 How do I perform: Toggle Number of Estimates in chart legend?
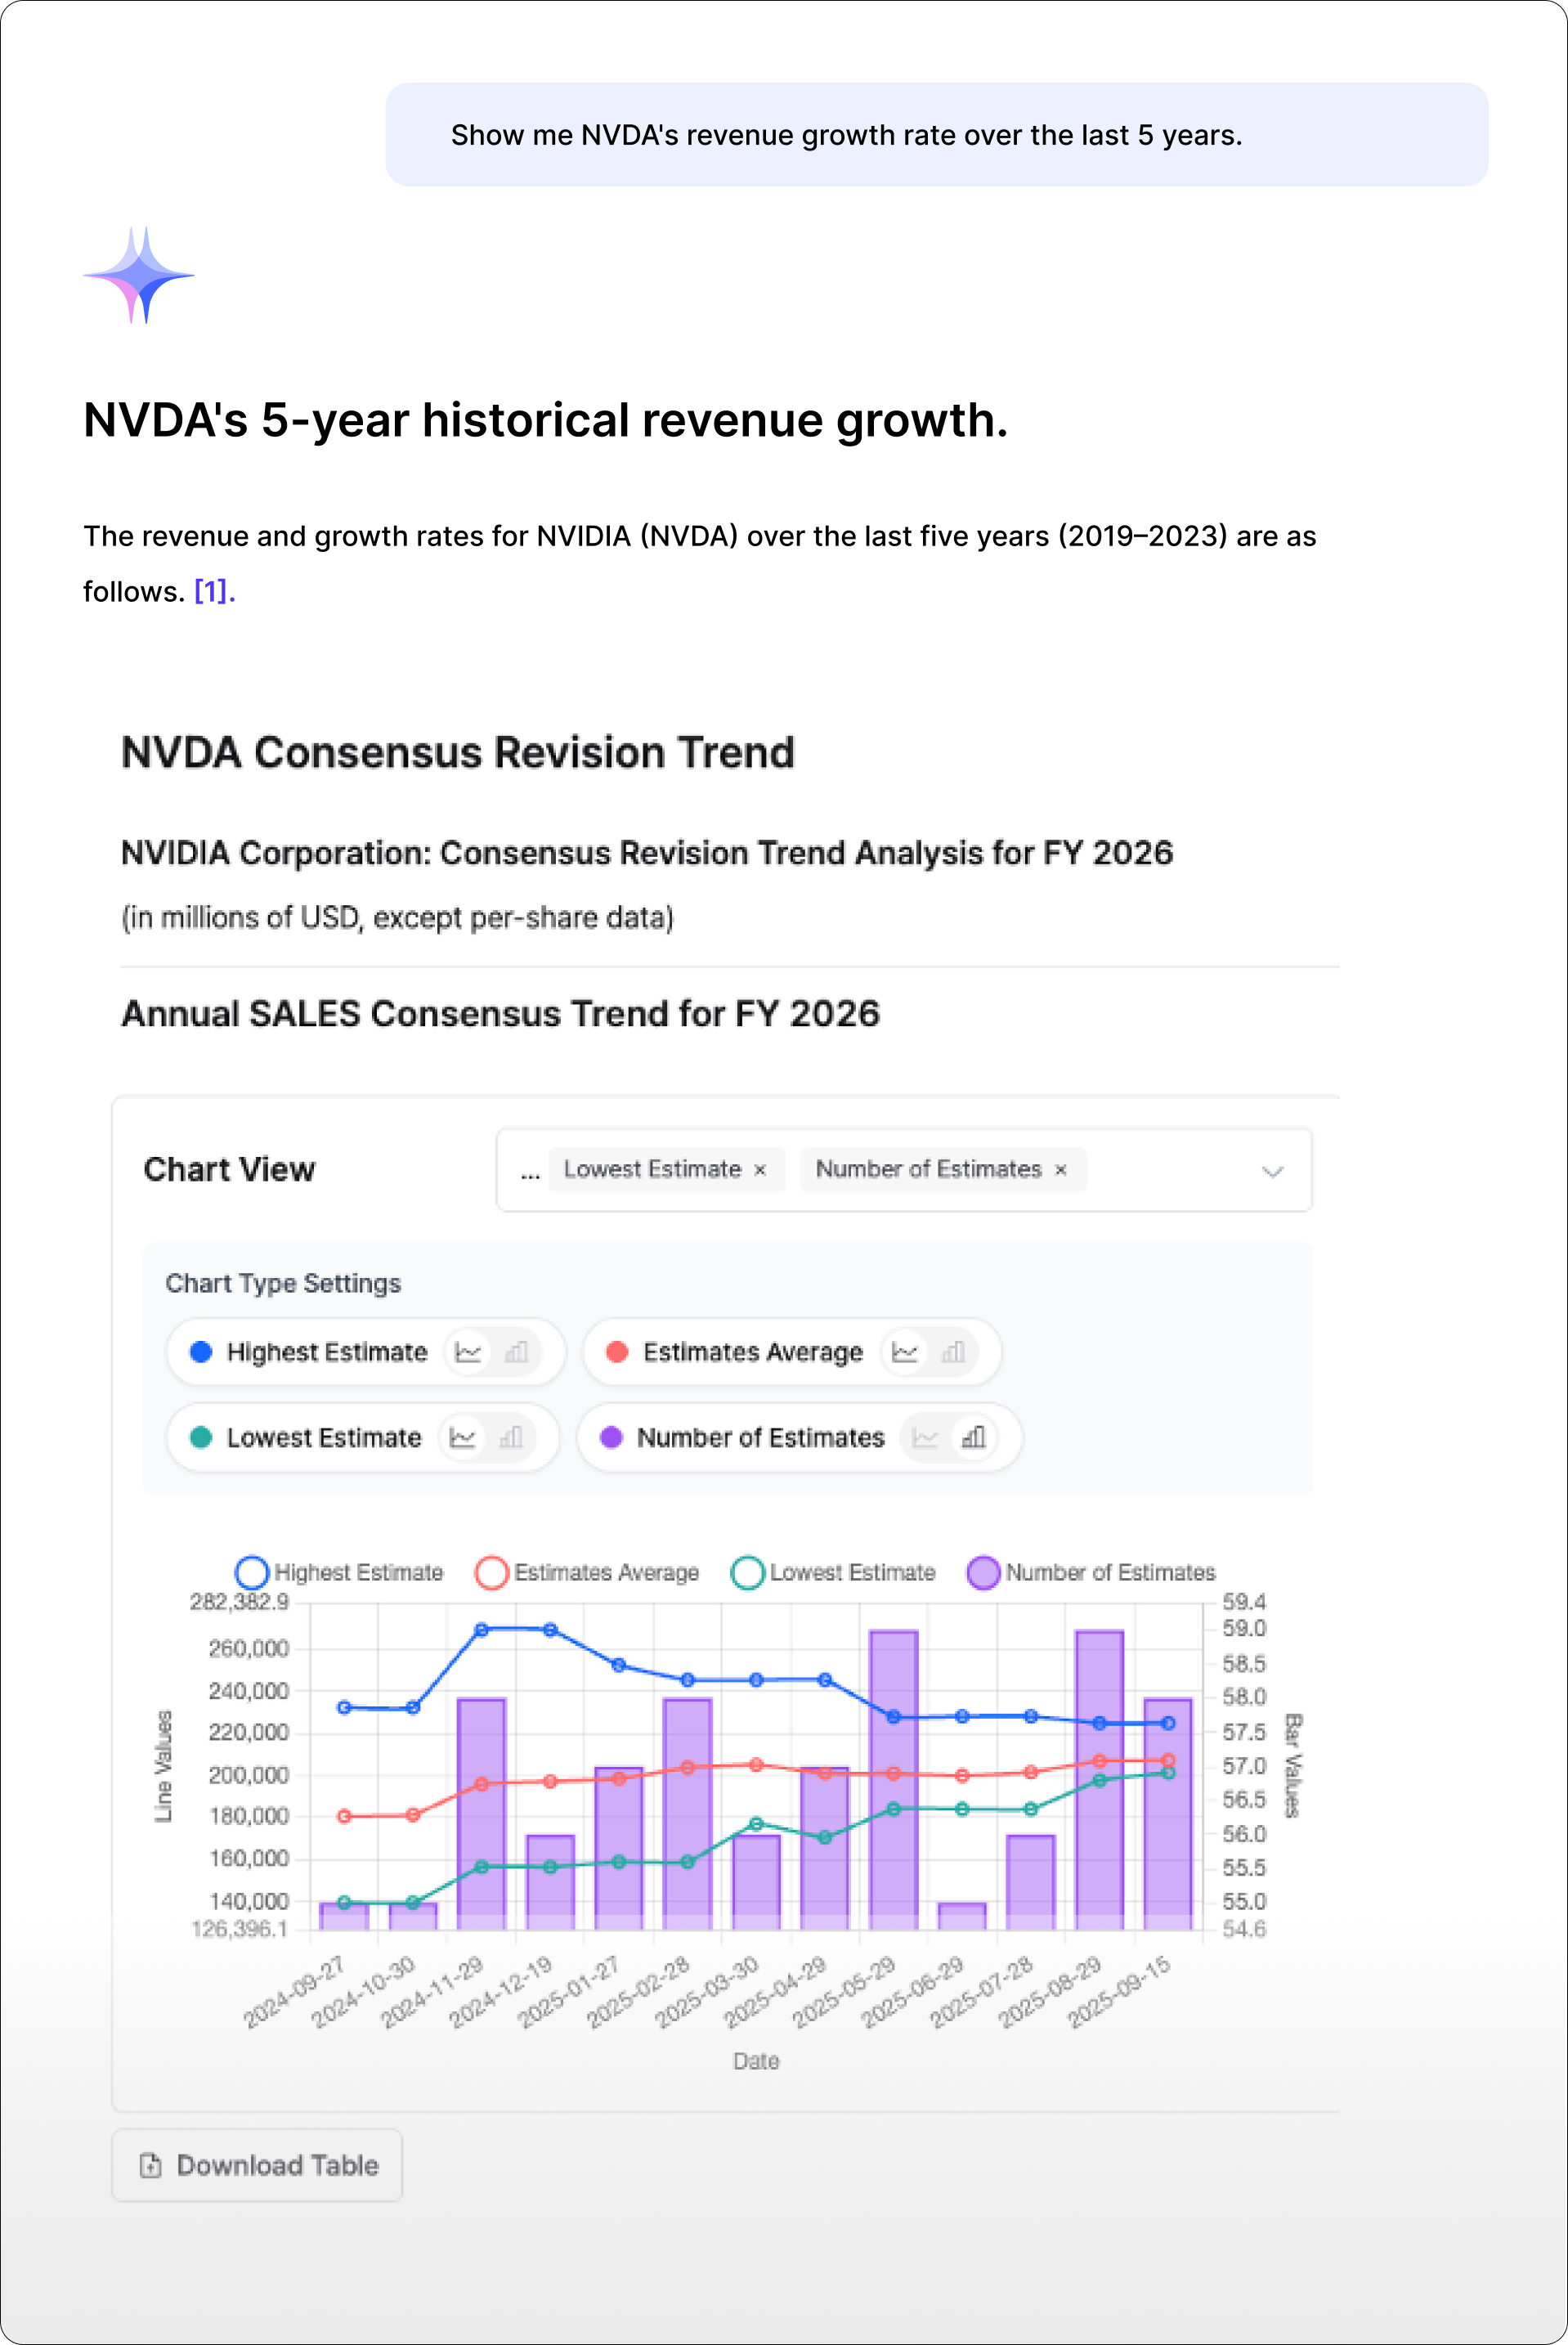[x=1091, y=1572]
